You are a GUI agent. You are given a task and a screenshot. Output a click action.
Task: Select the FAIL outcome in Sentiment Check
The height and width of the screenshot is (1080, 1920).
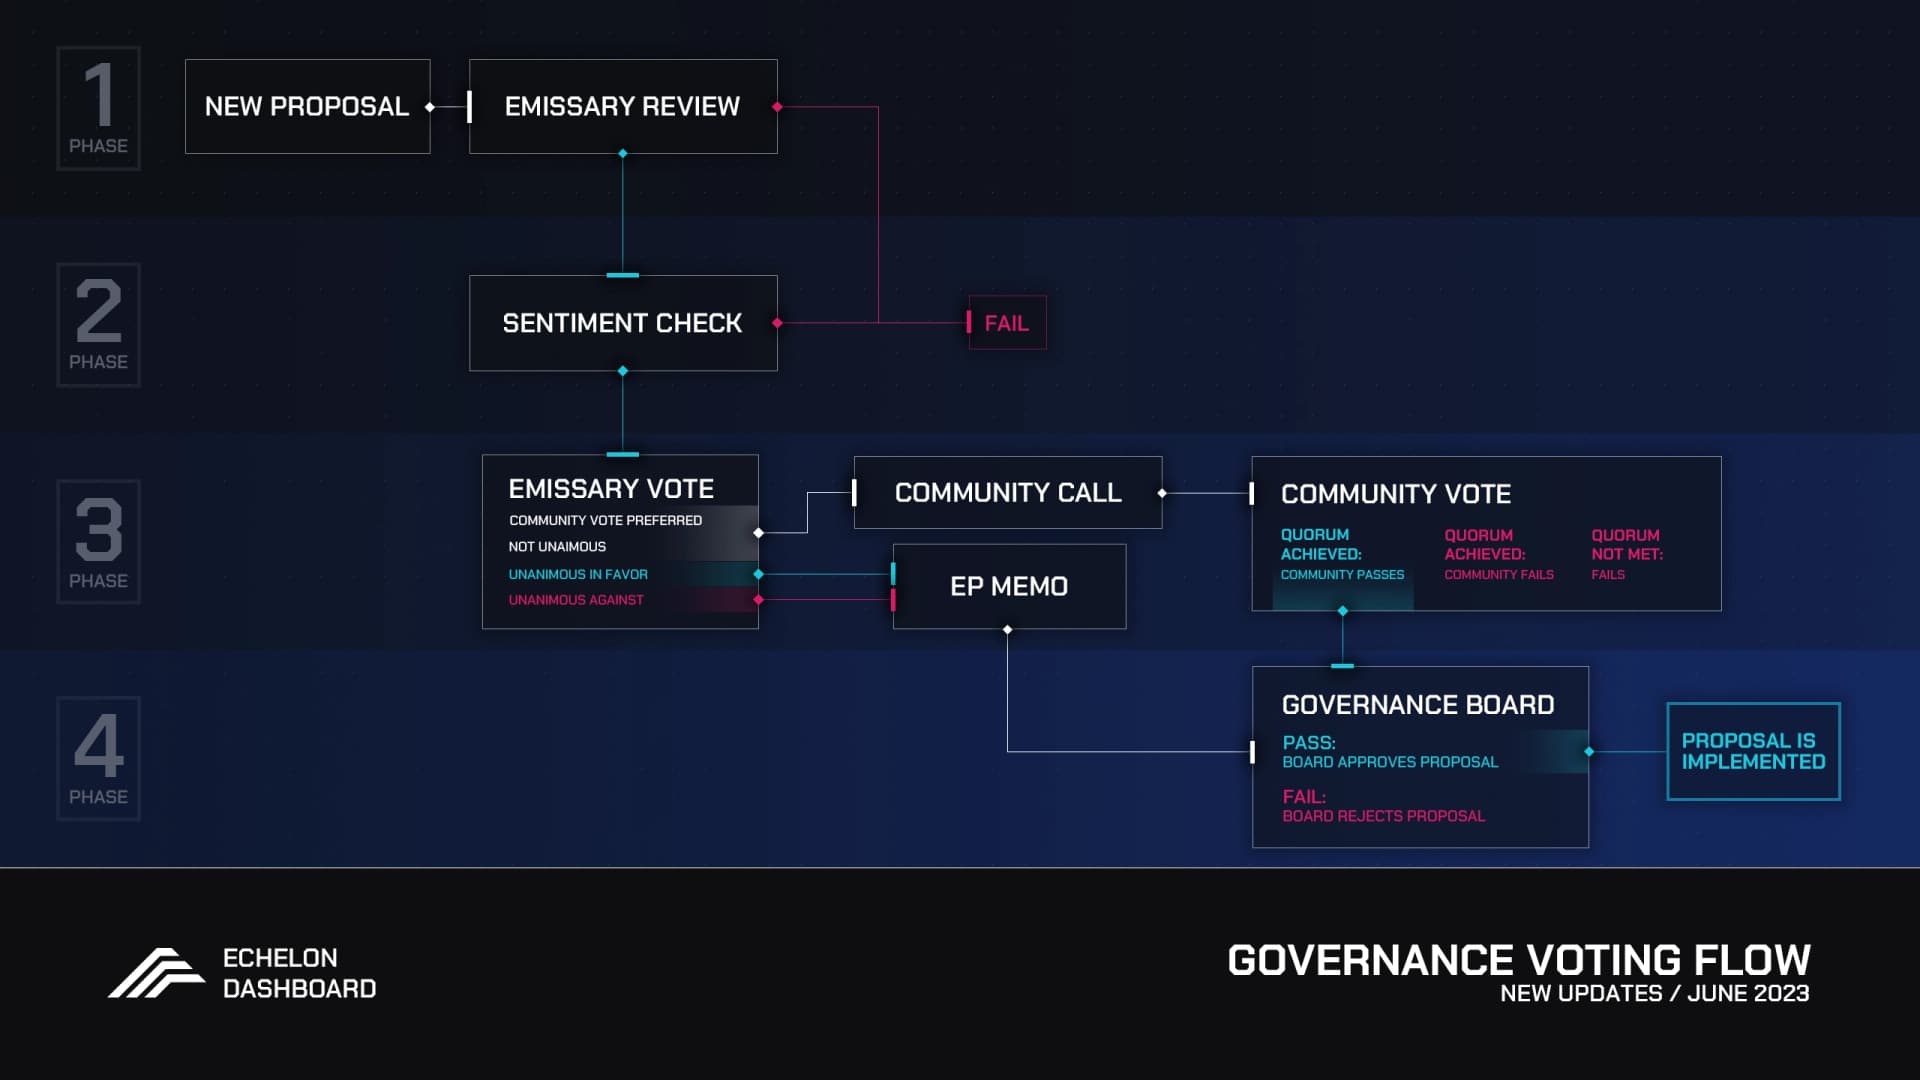pos(1006,322)
